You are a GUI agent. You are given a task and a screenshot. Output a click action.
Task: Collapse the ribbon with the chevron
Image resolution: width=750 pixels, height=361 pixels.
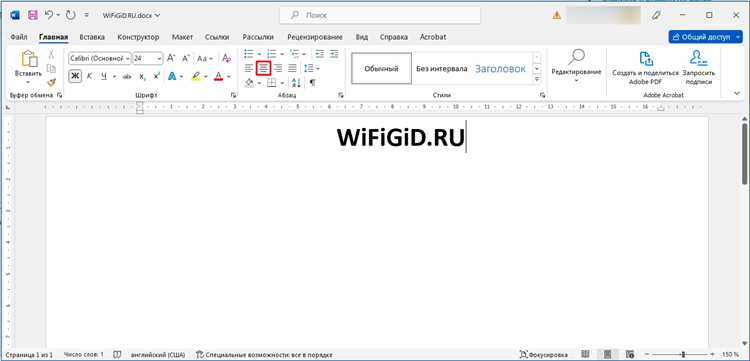pos(737,94)
